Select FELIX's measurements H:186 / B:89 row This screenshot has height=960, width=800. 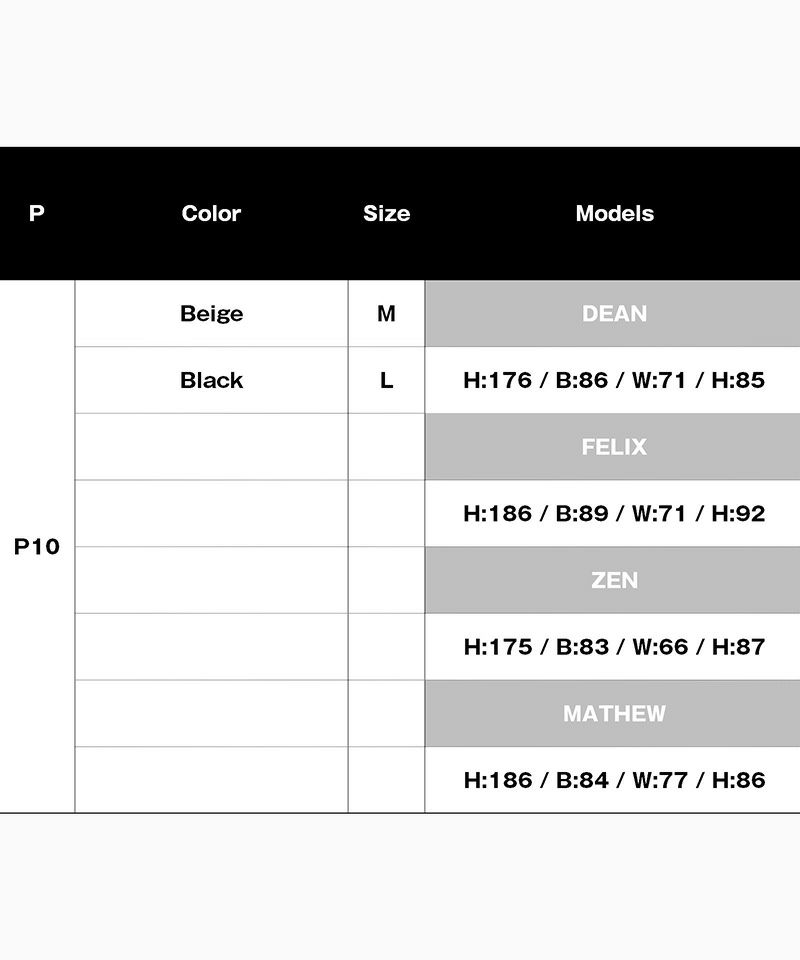tap(614, 513)
